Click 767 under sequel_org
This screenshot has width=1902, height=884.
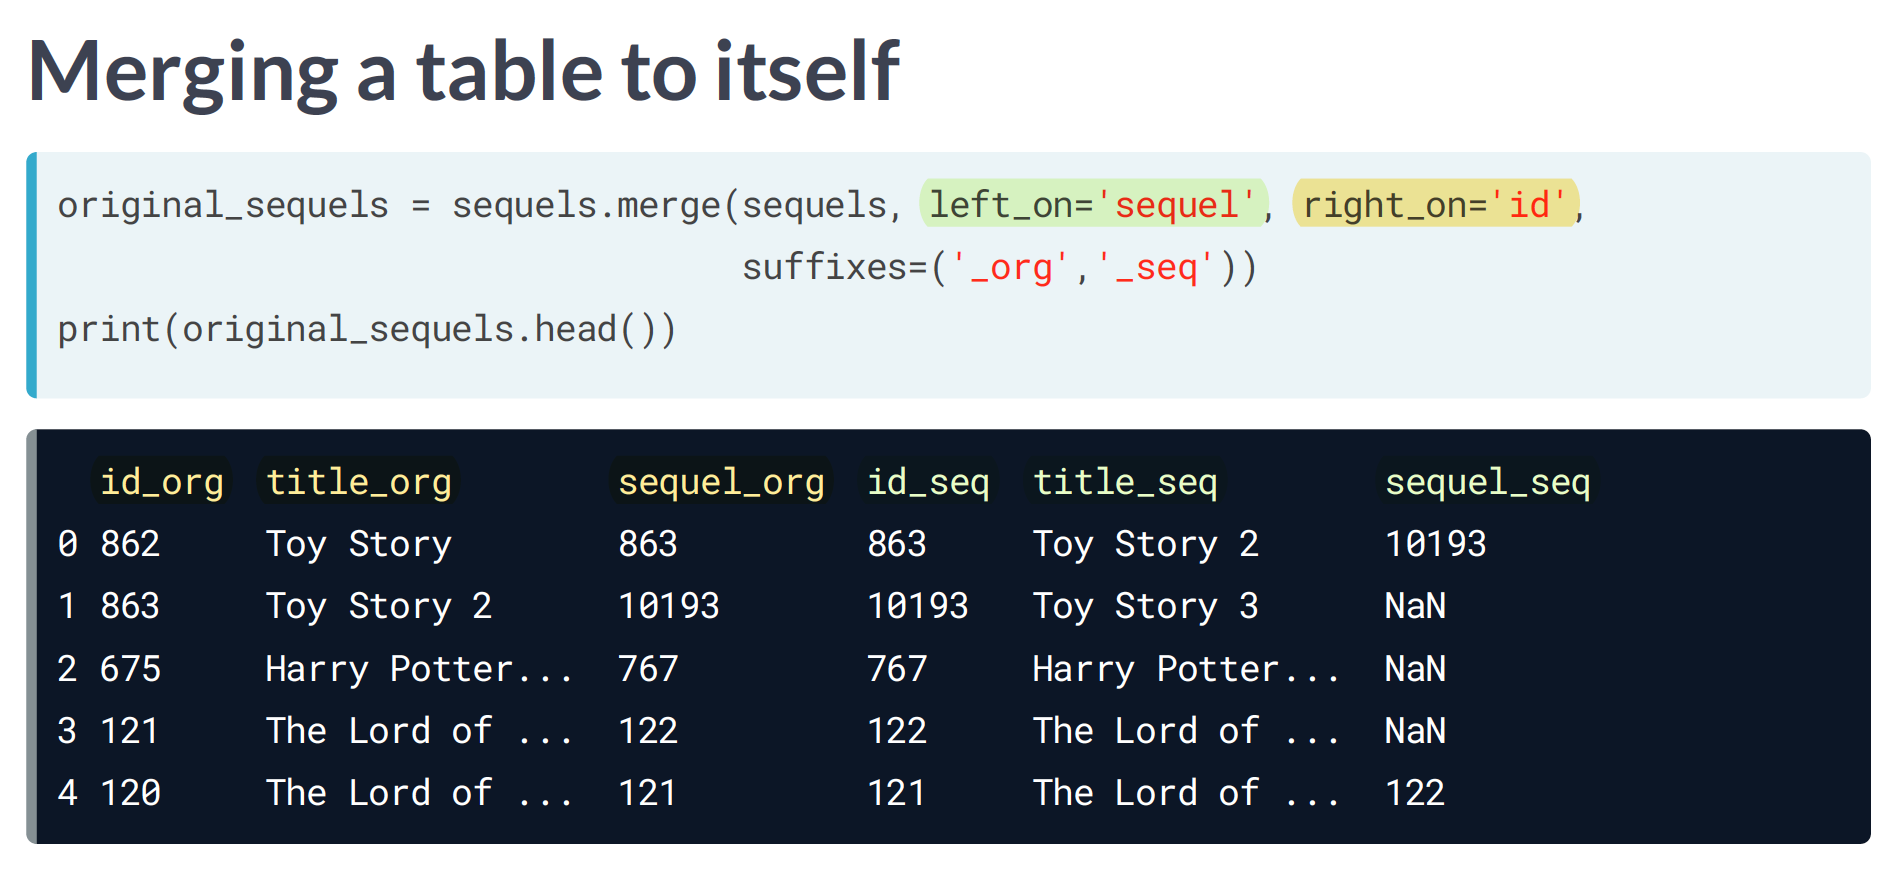648,668
